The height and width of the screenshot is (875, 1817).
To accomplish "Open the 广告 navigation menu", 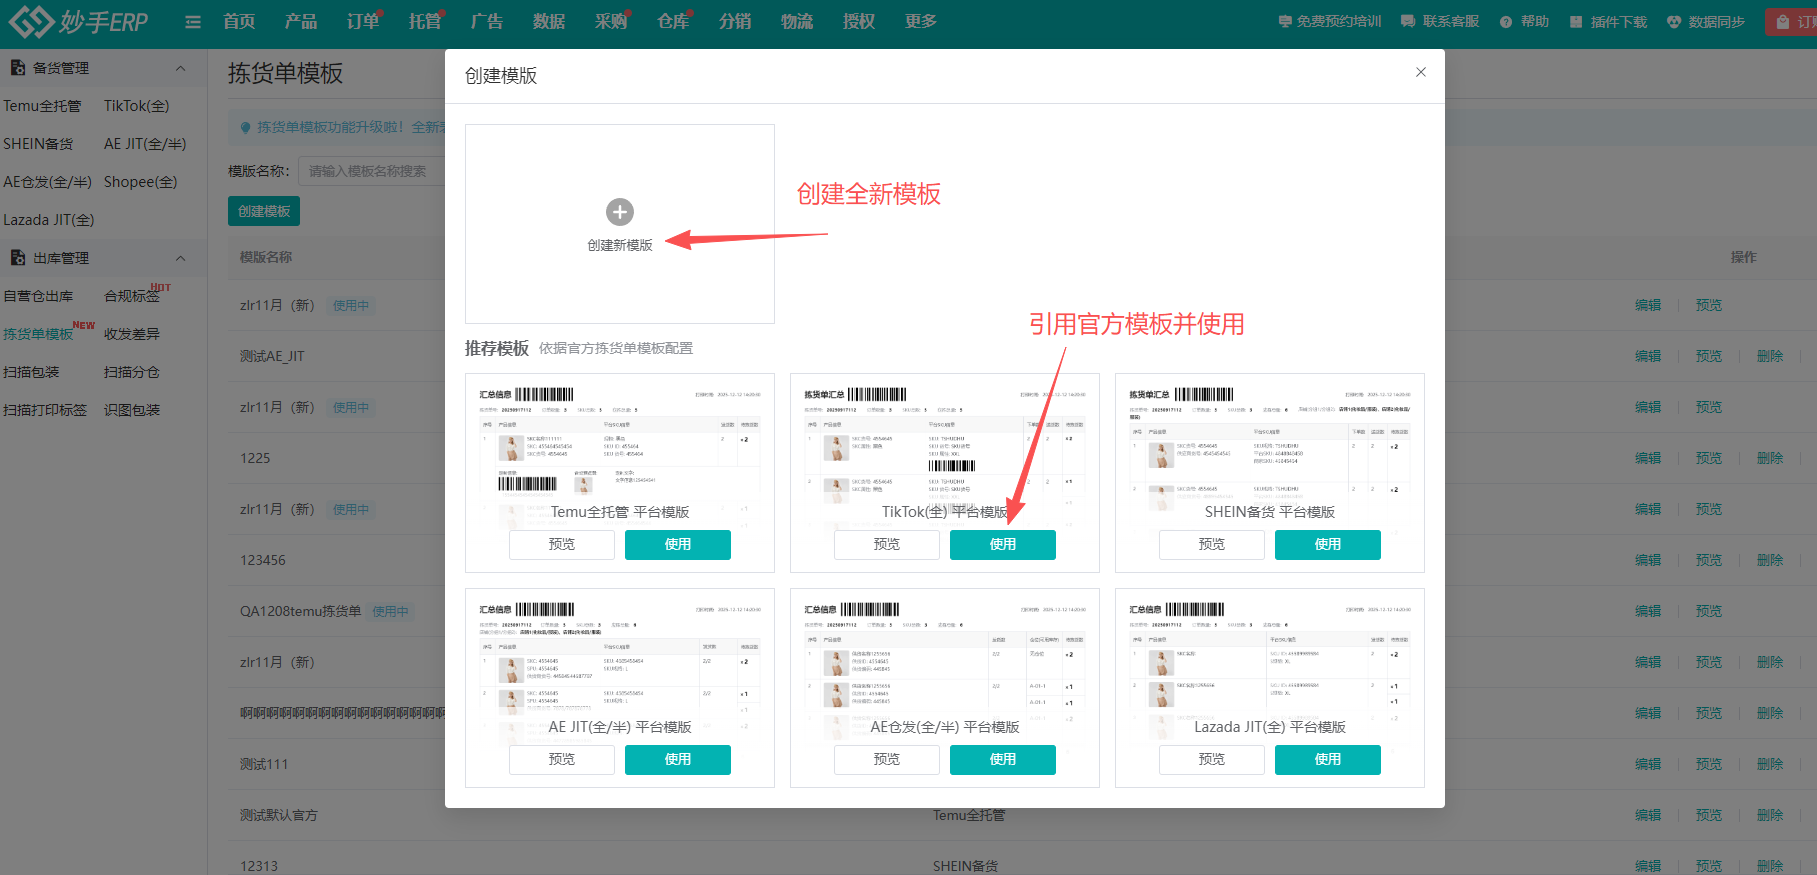I will pyautogui.click(x=487, y=21).
